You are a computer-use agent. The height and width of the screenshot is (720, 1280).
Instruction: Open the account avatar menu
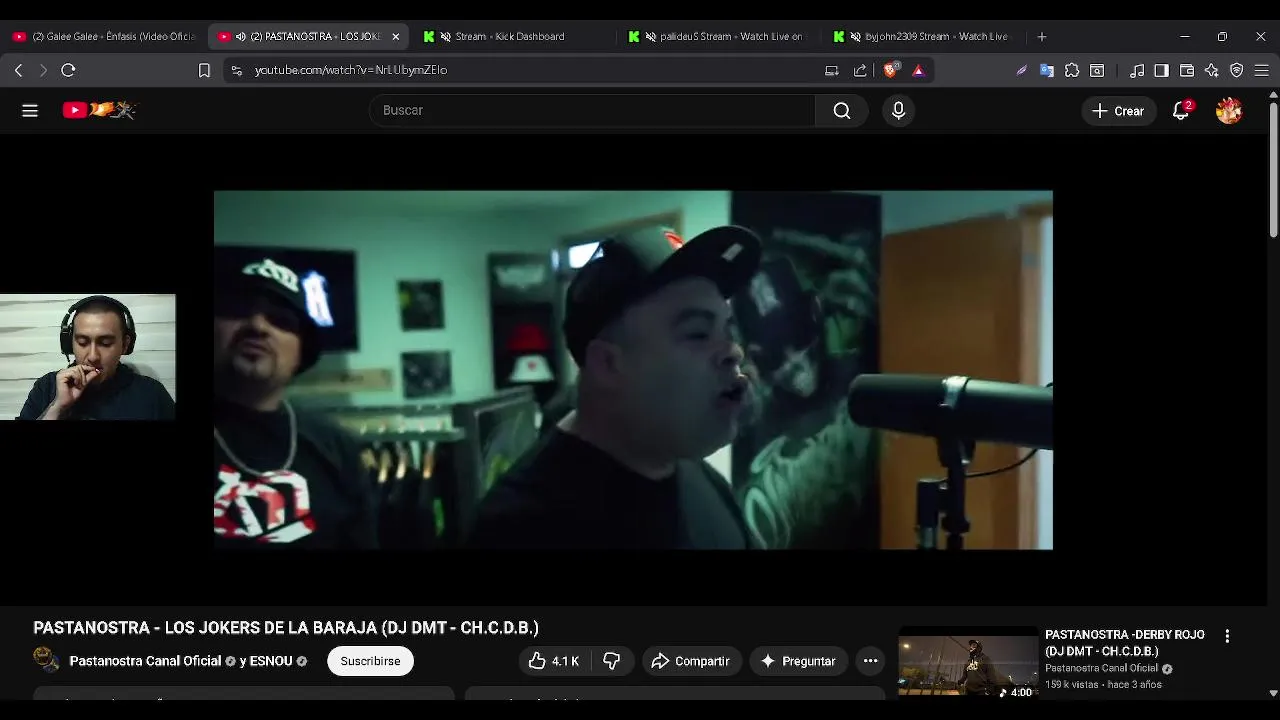tap(1229, 111)
